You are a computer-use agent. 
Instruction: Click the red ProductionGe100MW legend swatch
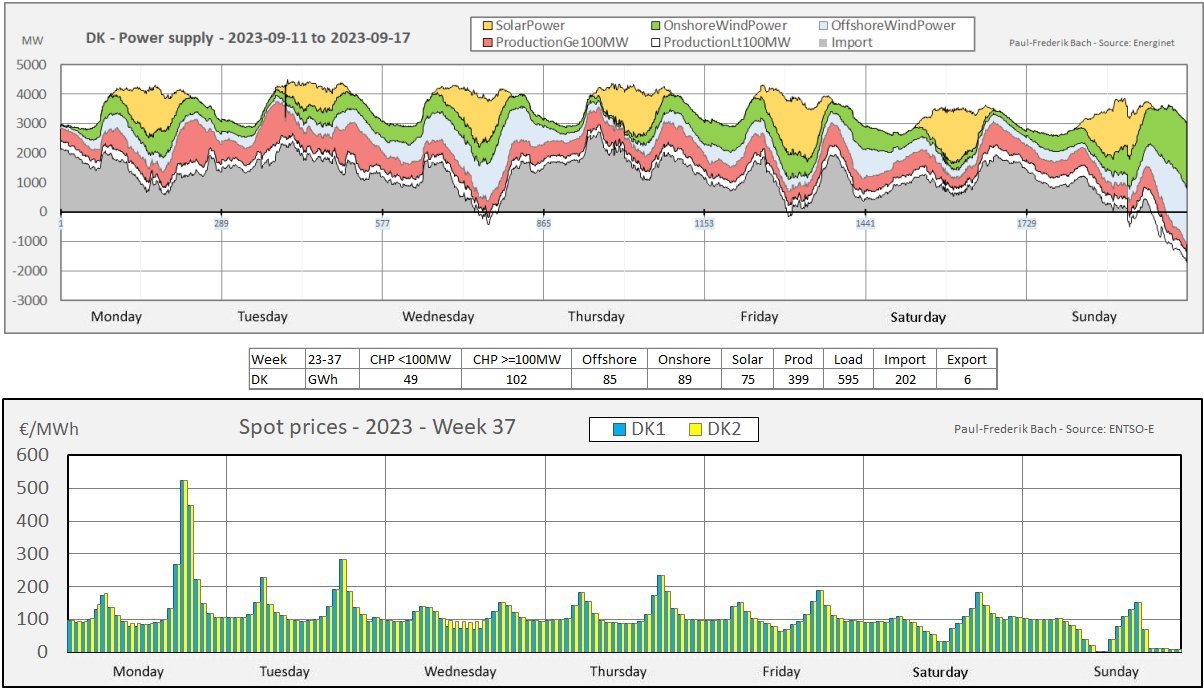[487, 43]
